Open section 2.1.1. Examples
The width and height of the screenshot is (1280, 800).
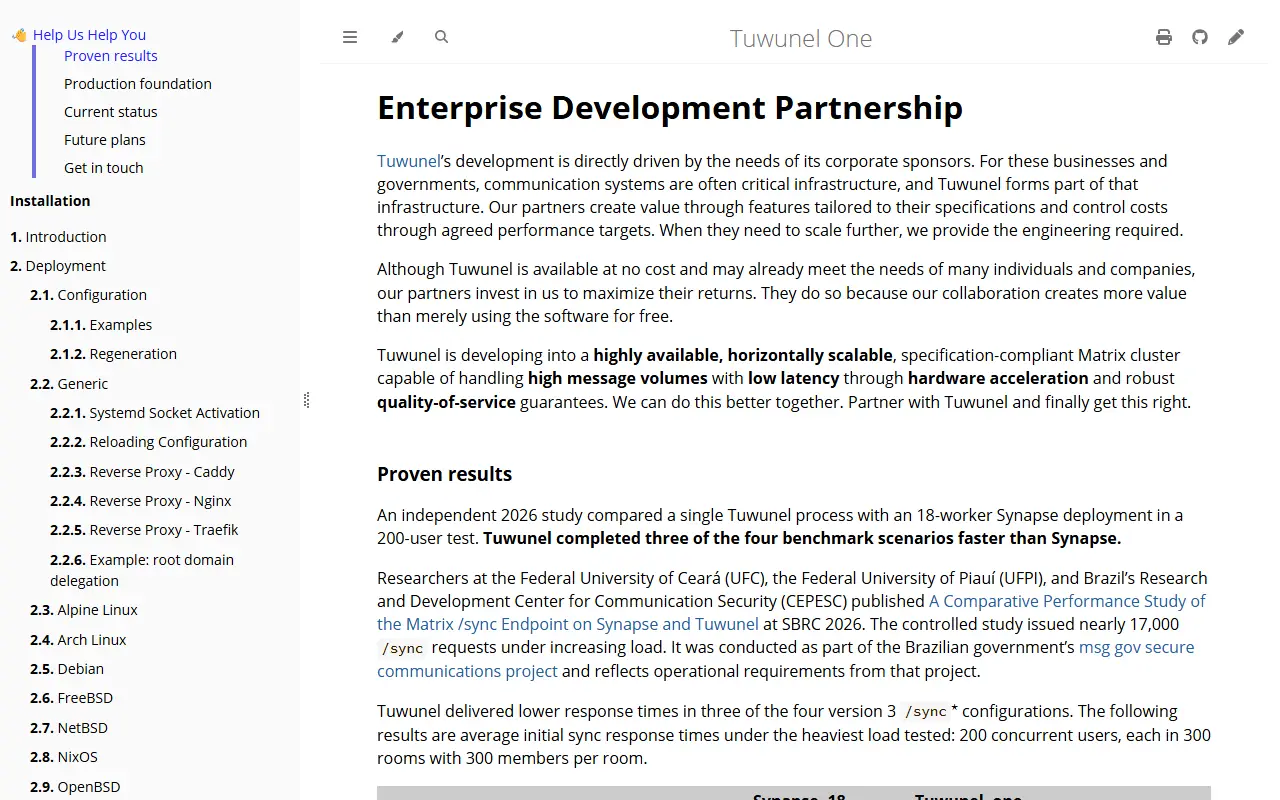click(x=101, y=325)
